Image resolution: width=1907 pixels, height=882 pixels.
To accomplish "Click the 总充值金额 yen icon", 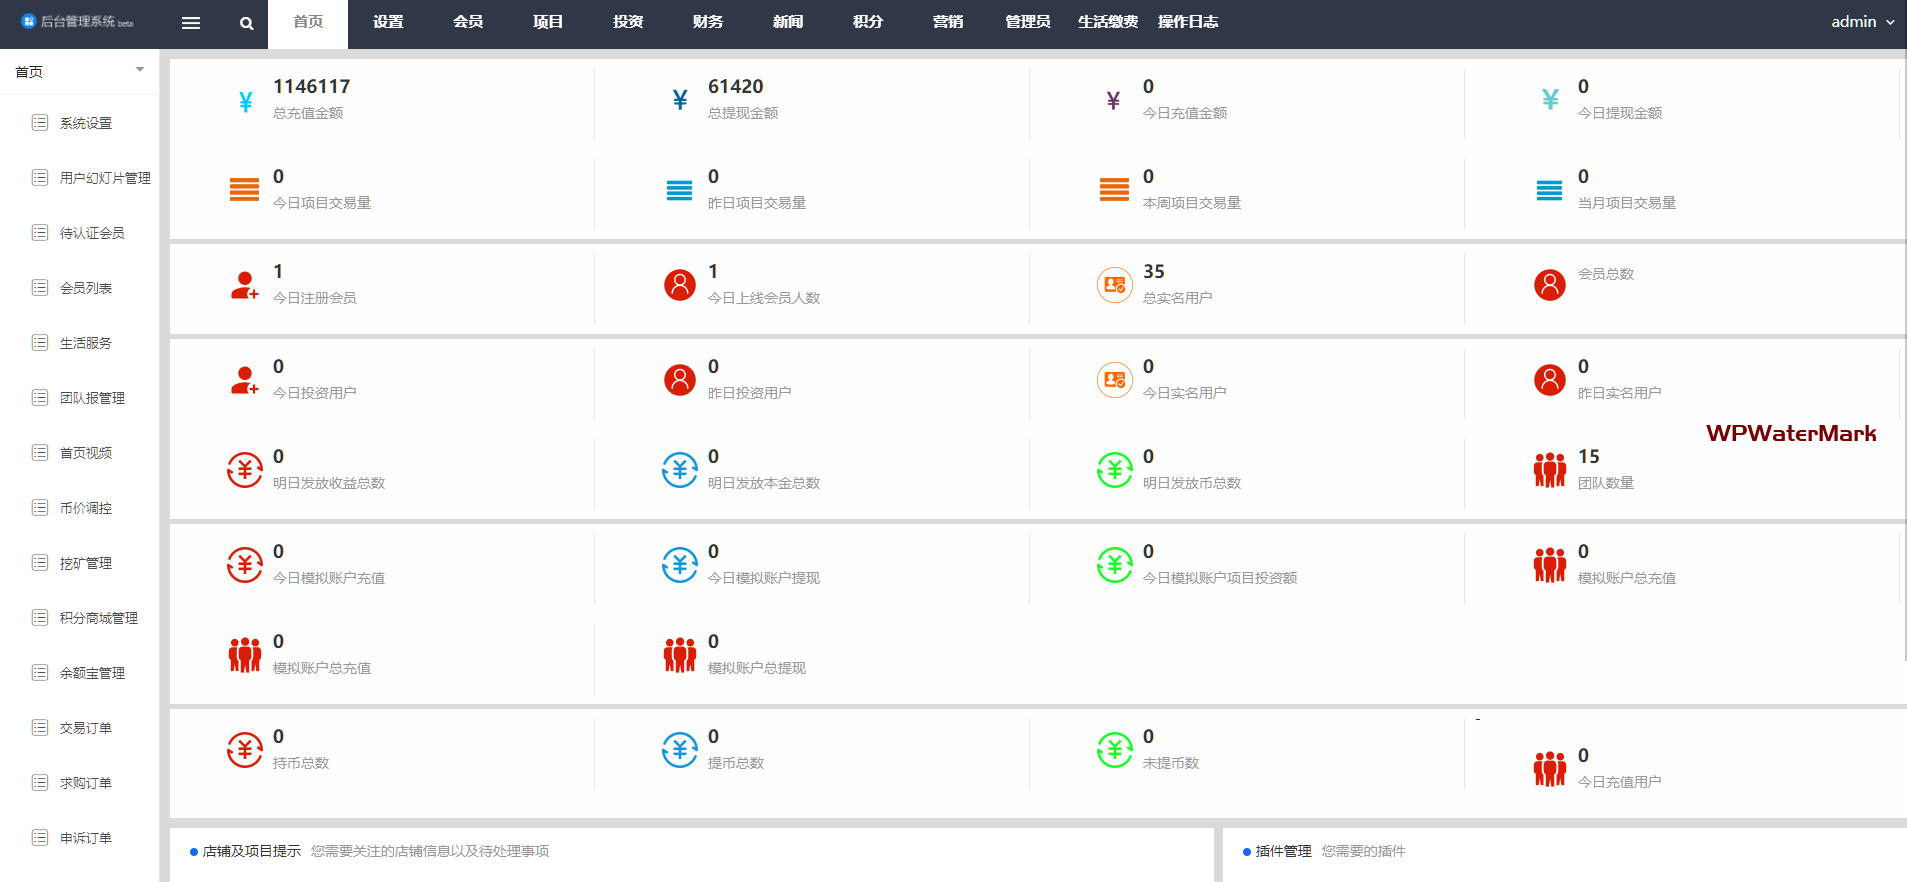I will coord(245,101).
